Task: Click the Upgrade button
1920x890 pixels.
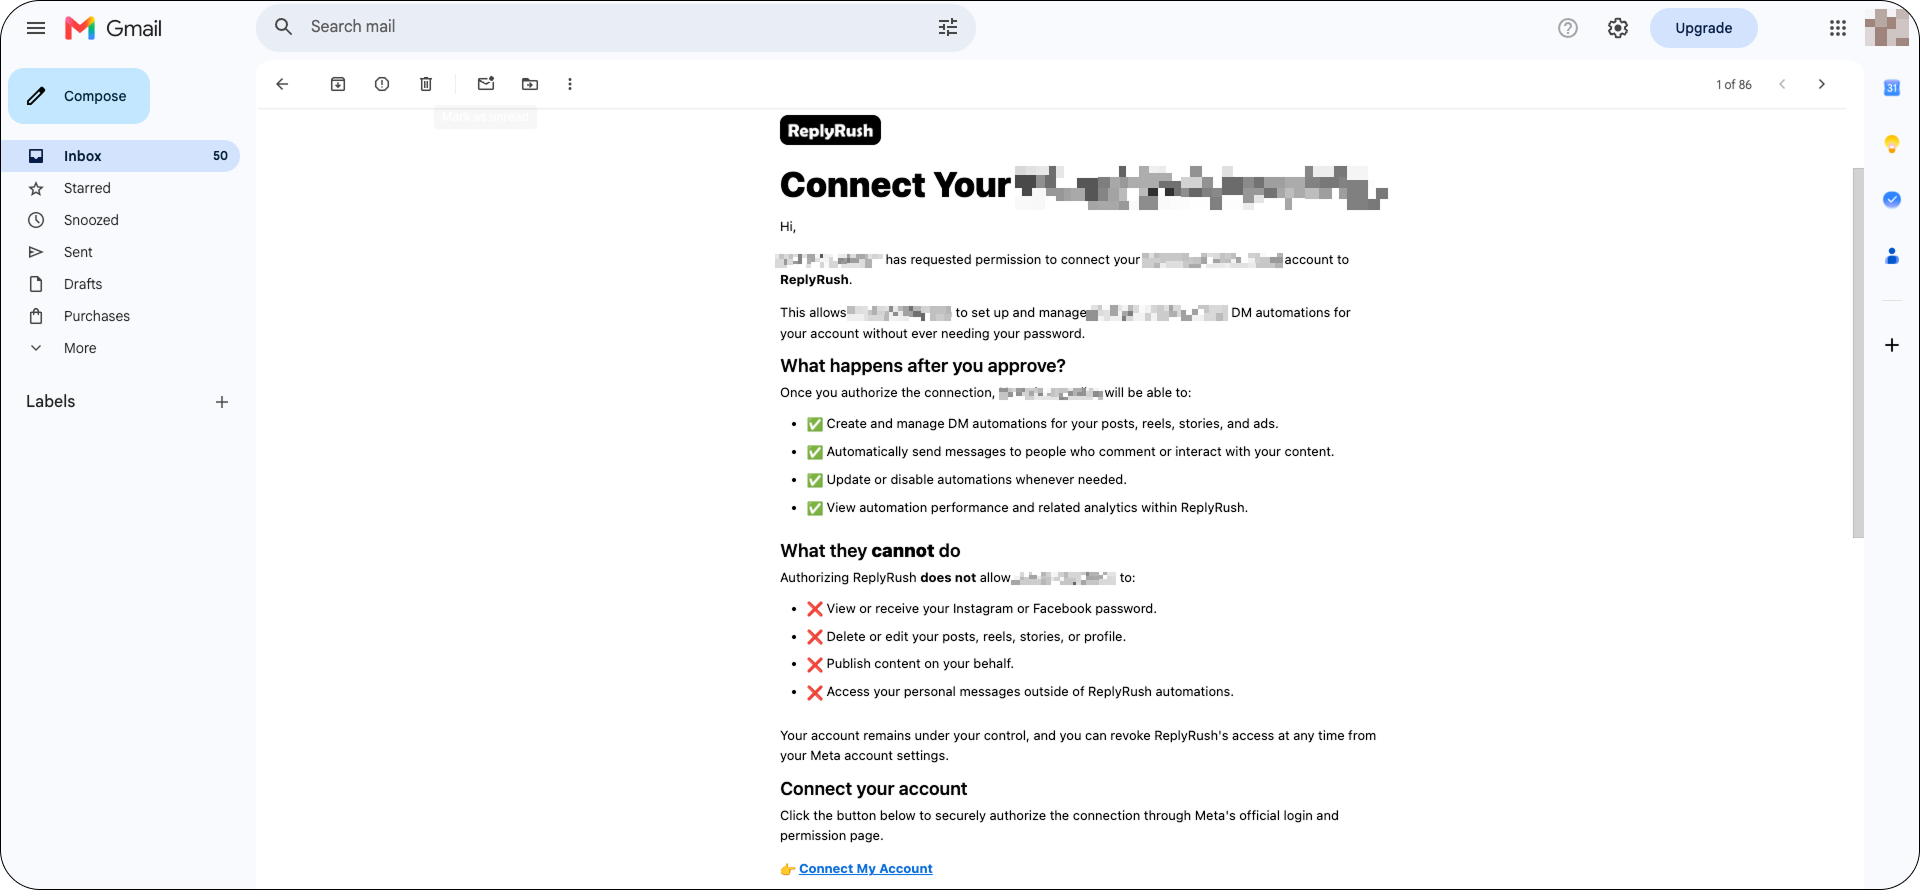Action: [x=1704, y=28]
